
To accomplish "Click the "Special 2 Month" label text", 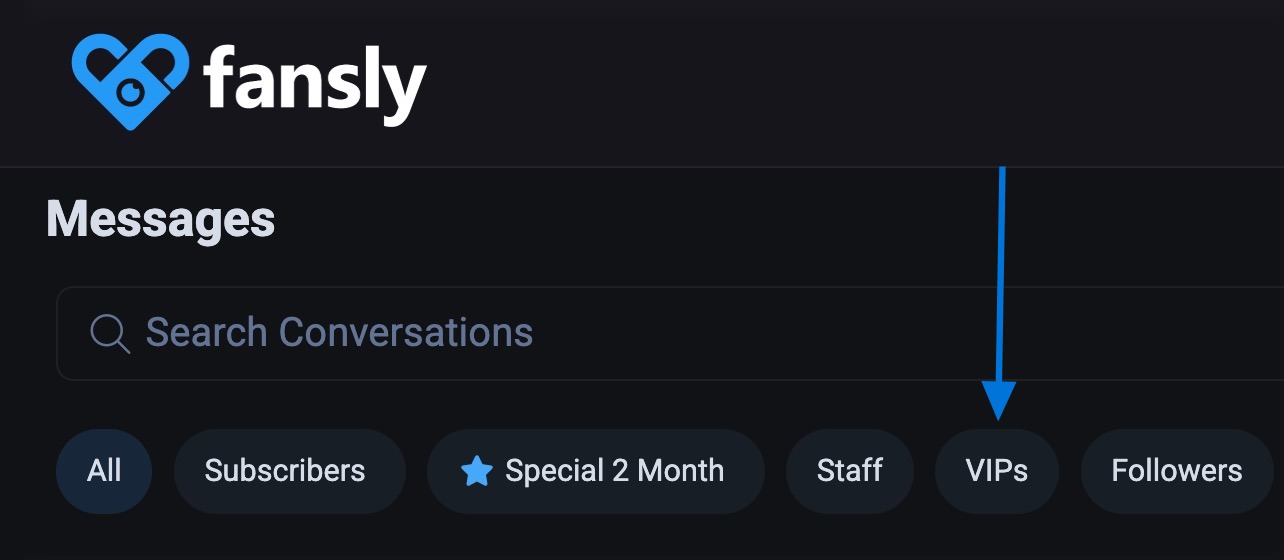I will (x=614, y=471).
